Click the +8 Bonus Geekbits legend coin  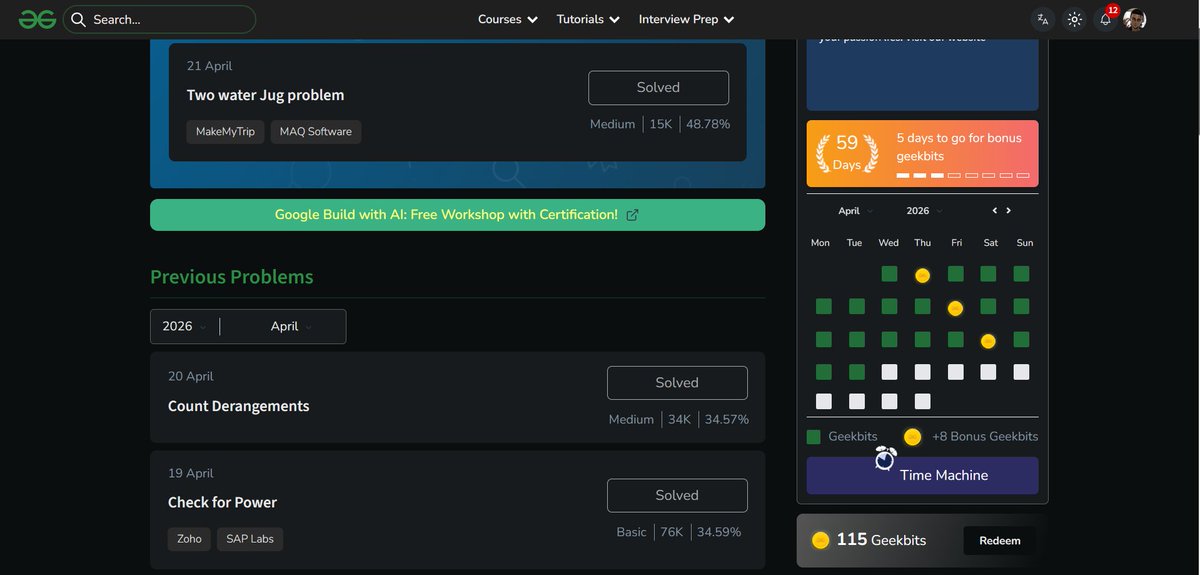[912, 437]
